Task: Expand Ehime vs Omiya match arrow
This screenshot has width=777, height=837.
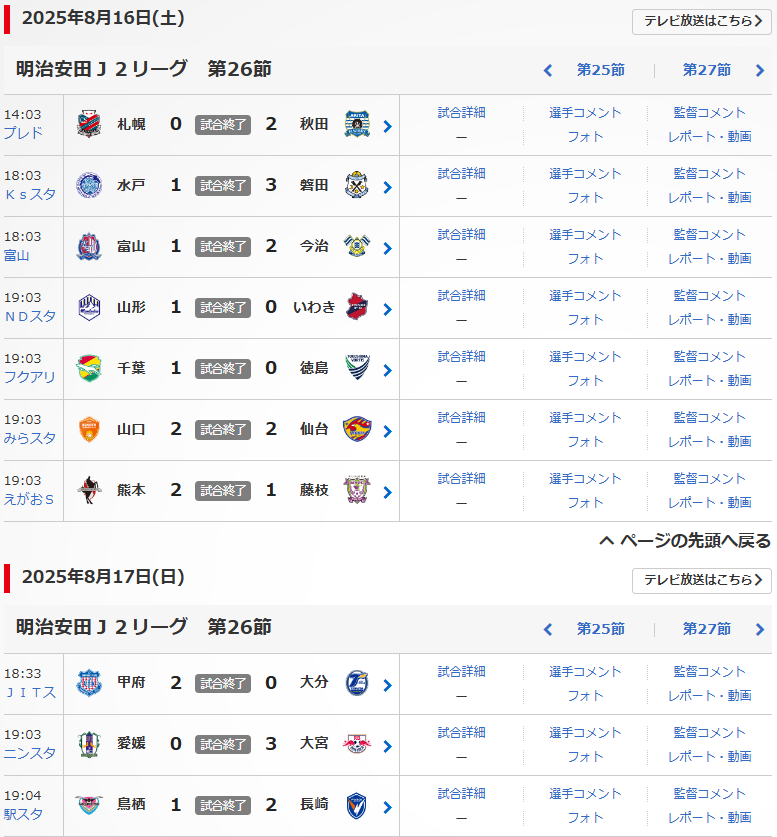Action: coord(387,746)
